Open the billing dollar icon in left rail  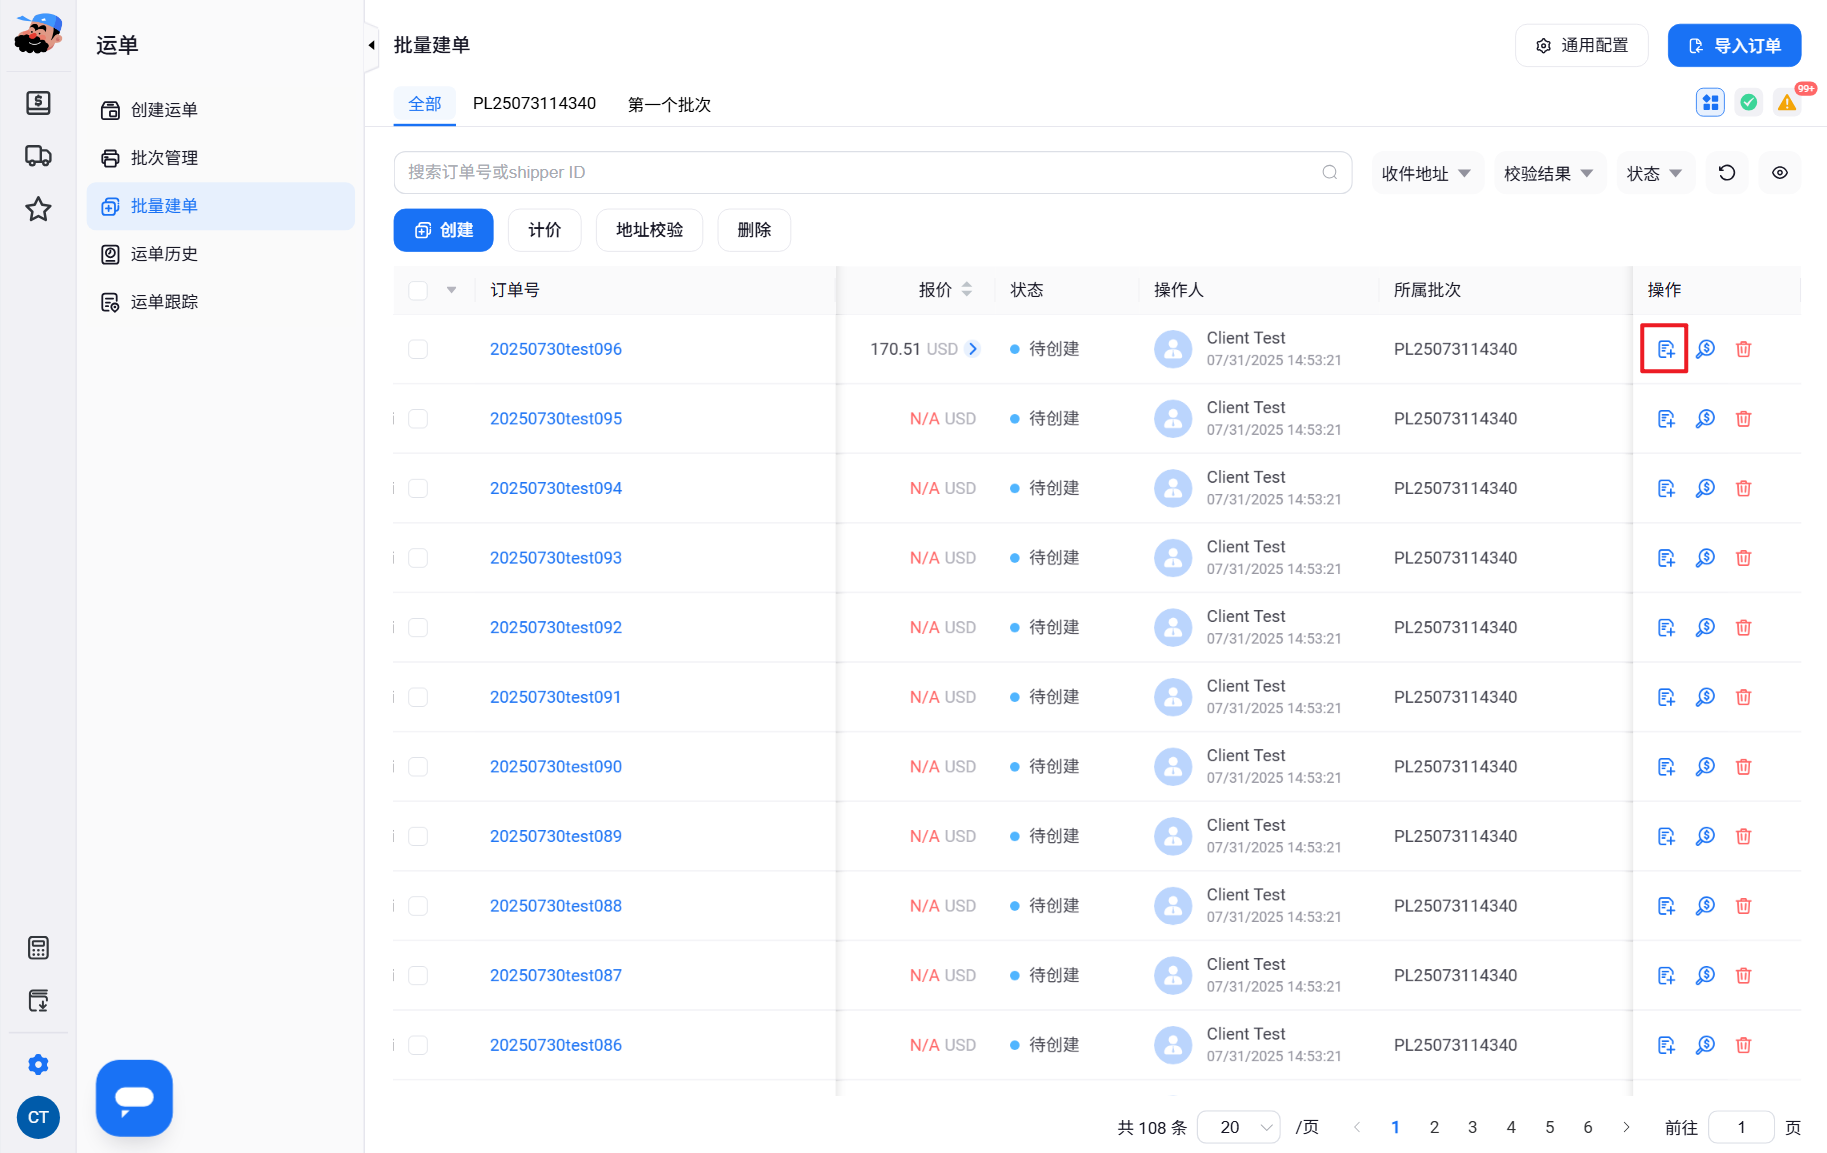coord(38,103)
